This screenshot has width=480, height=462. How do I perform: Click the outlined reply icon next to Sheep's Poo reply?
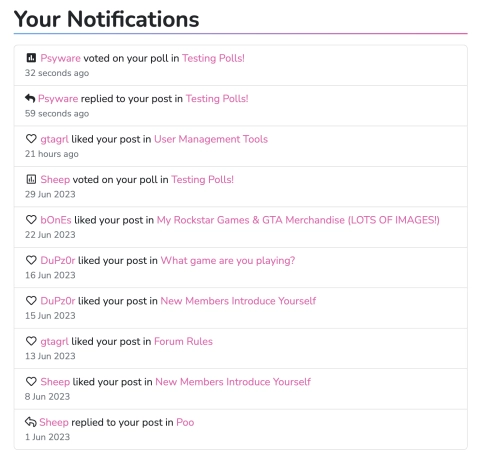pos(30,422)
